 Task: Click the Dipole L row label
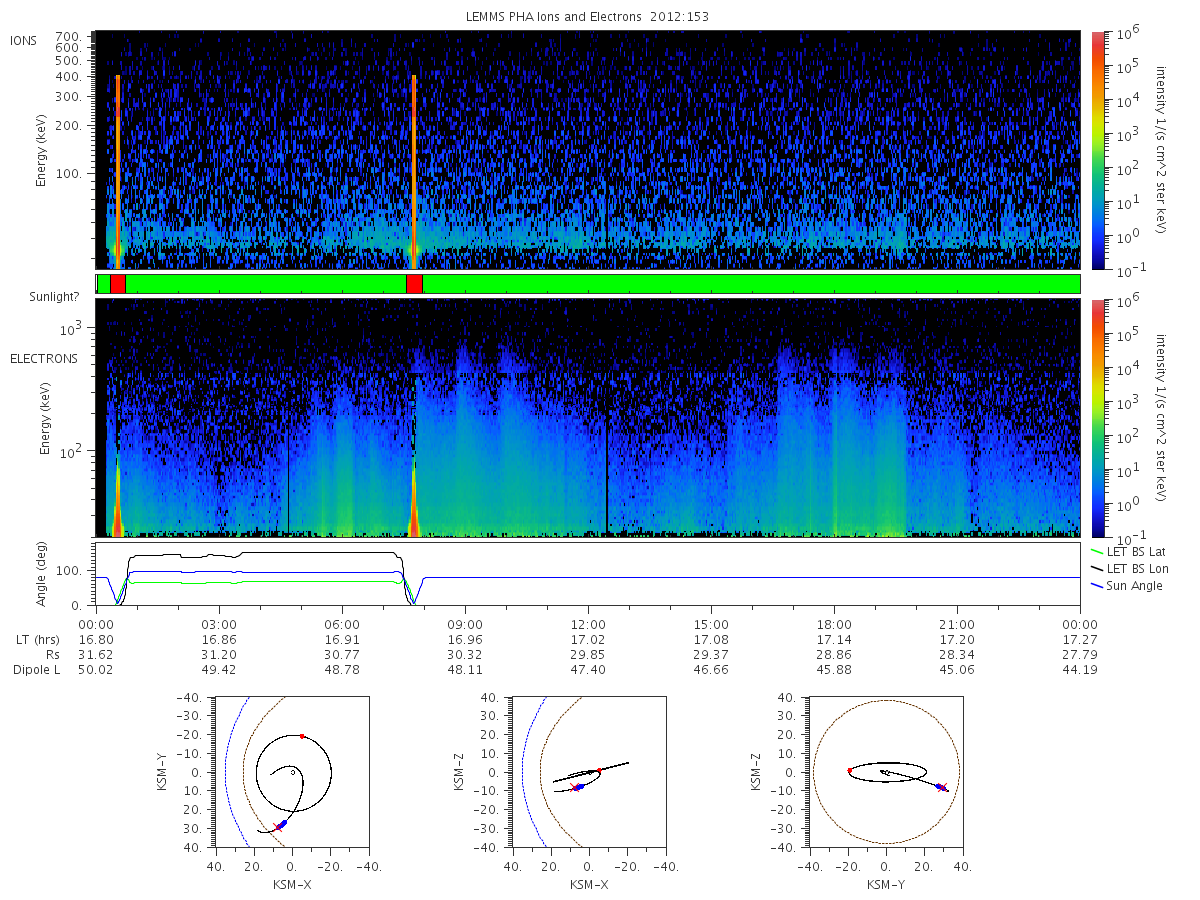(x=36, y=670)
